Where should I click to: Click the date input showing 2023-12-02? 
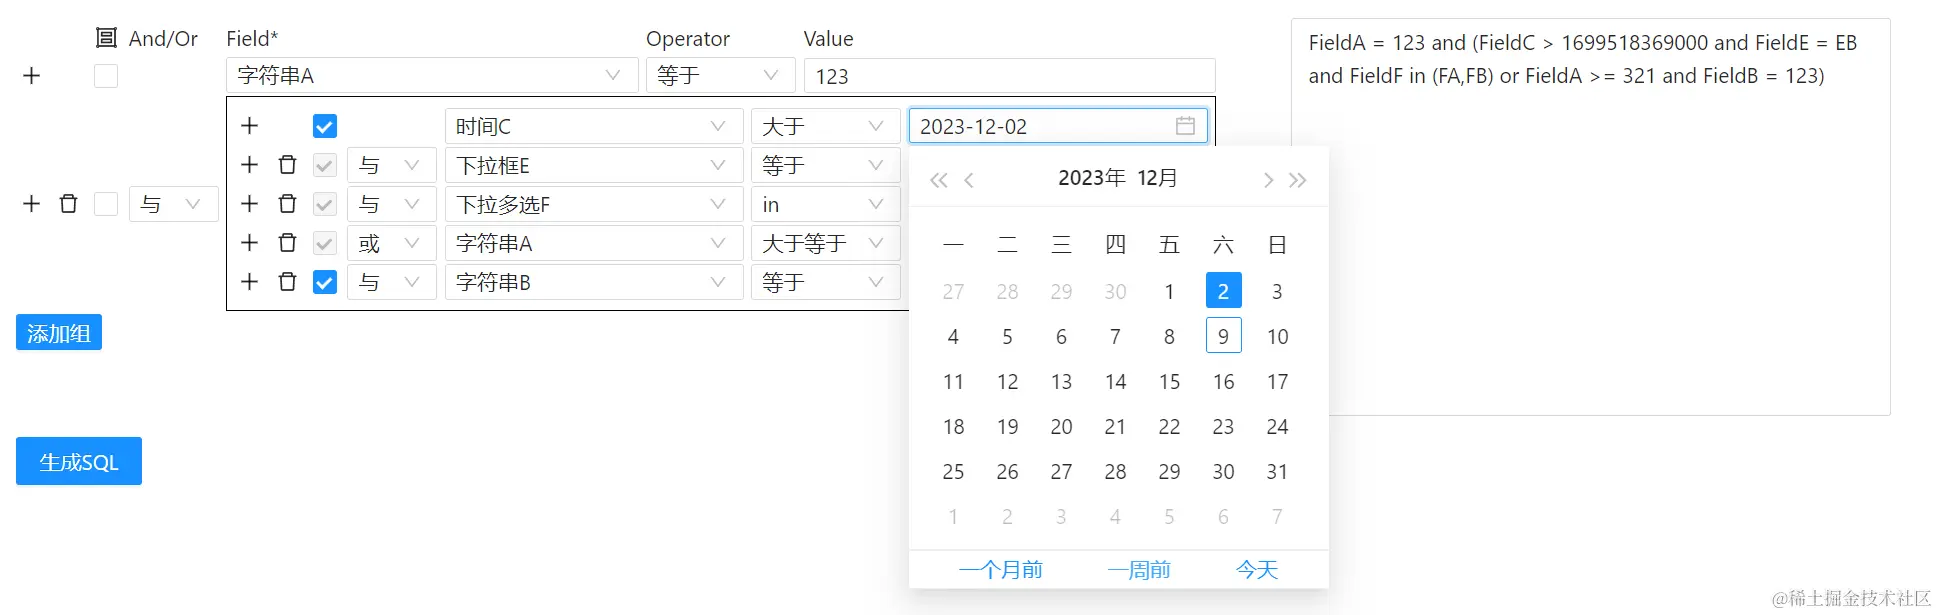pyautogui.click(x=1057, y=126)
